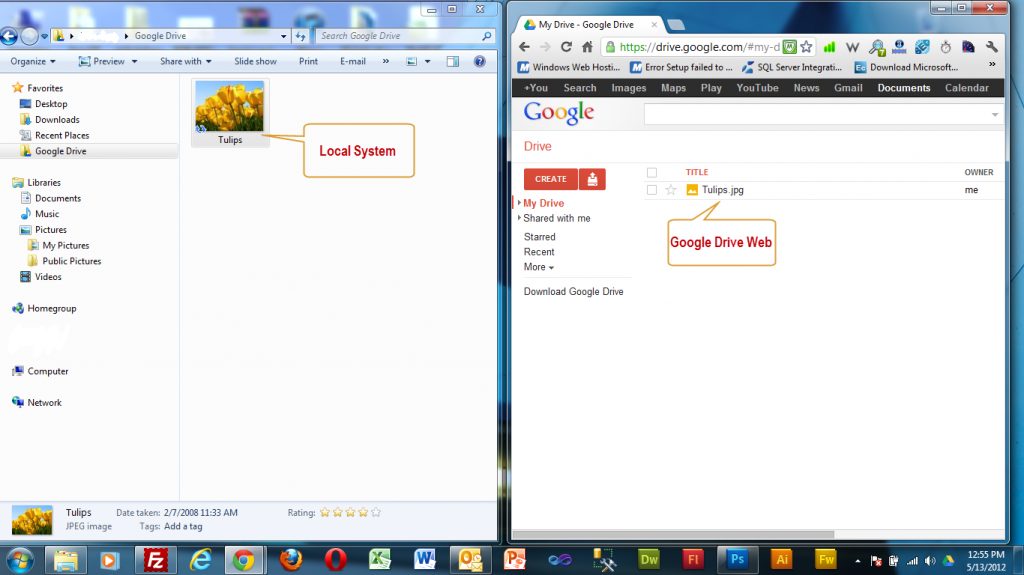Open FileZilla from the taskbar
Image resolution: width=1024 pixels, height=575 pixels.
pyautogui.click(x=155, y=560)
